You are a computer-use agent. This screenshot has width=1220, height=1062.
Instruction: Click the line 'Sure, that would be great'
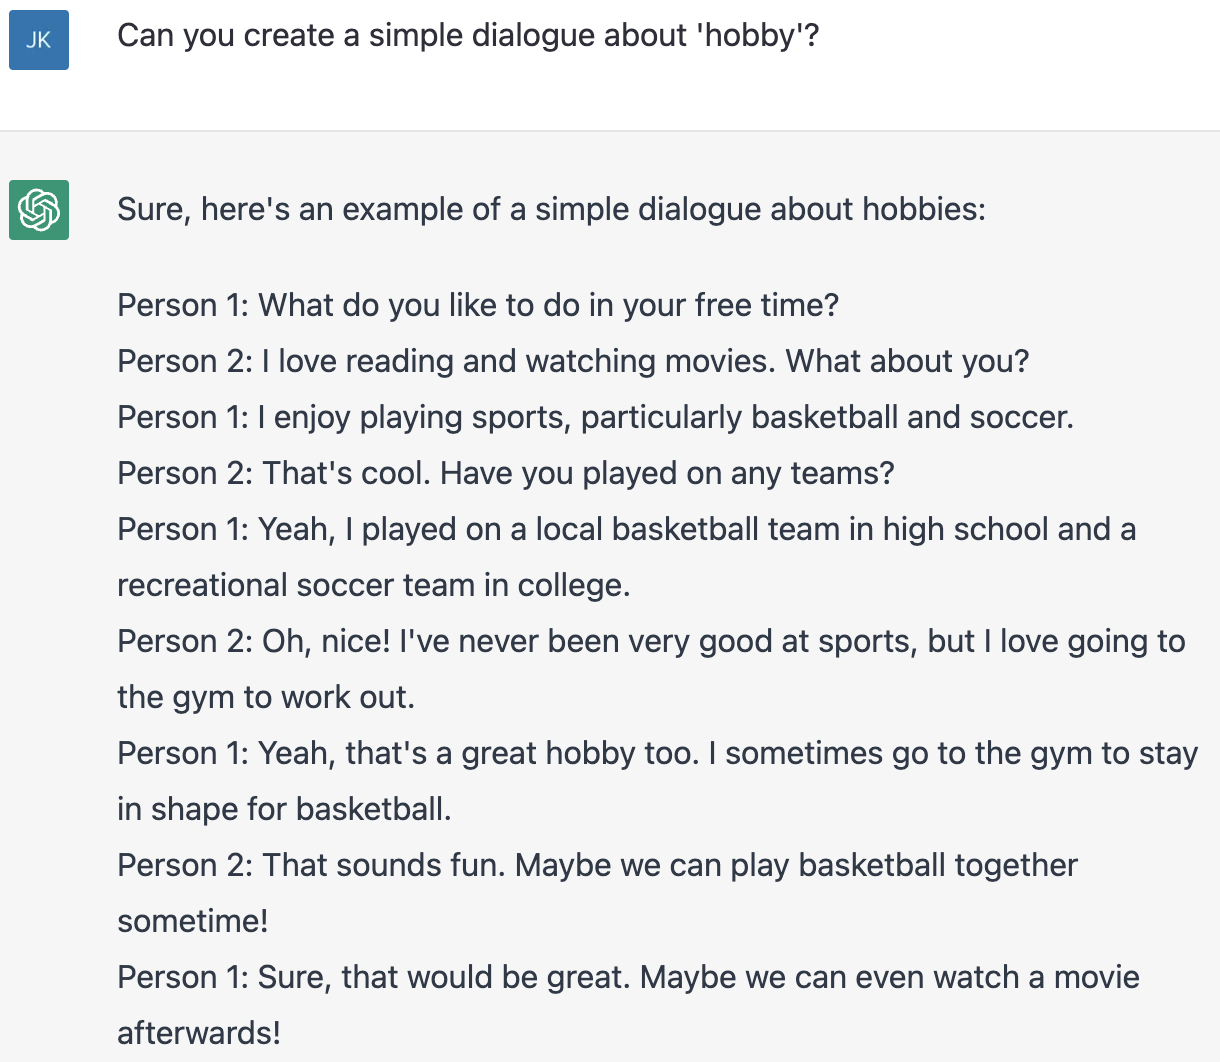(628, 977)
